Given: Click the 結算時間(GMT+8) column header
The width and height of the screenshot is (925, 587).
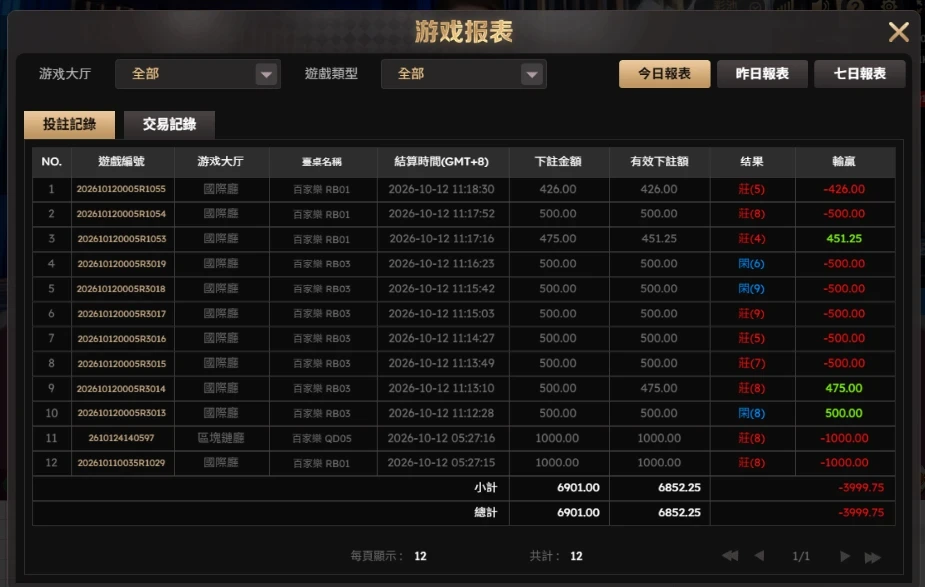Looking at the screenshot, I should (441, 162).
